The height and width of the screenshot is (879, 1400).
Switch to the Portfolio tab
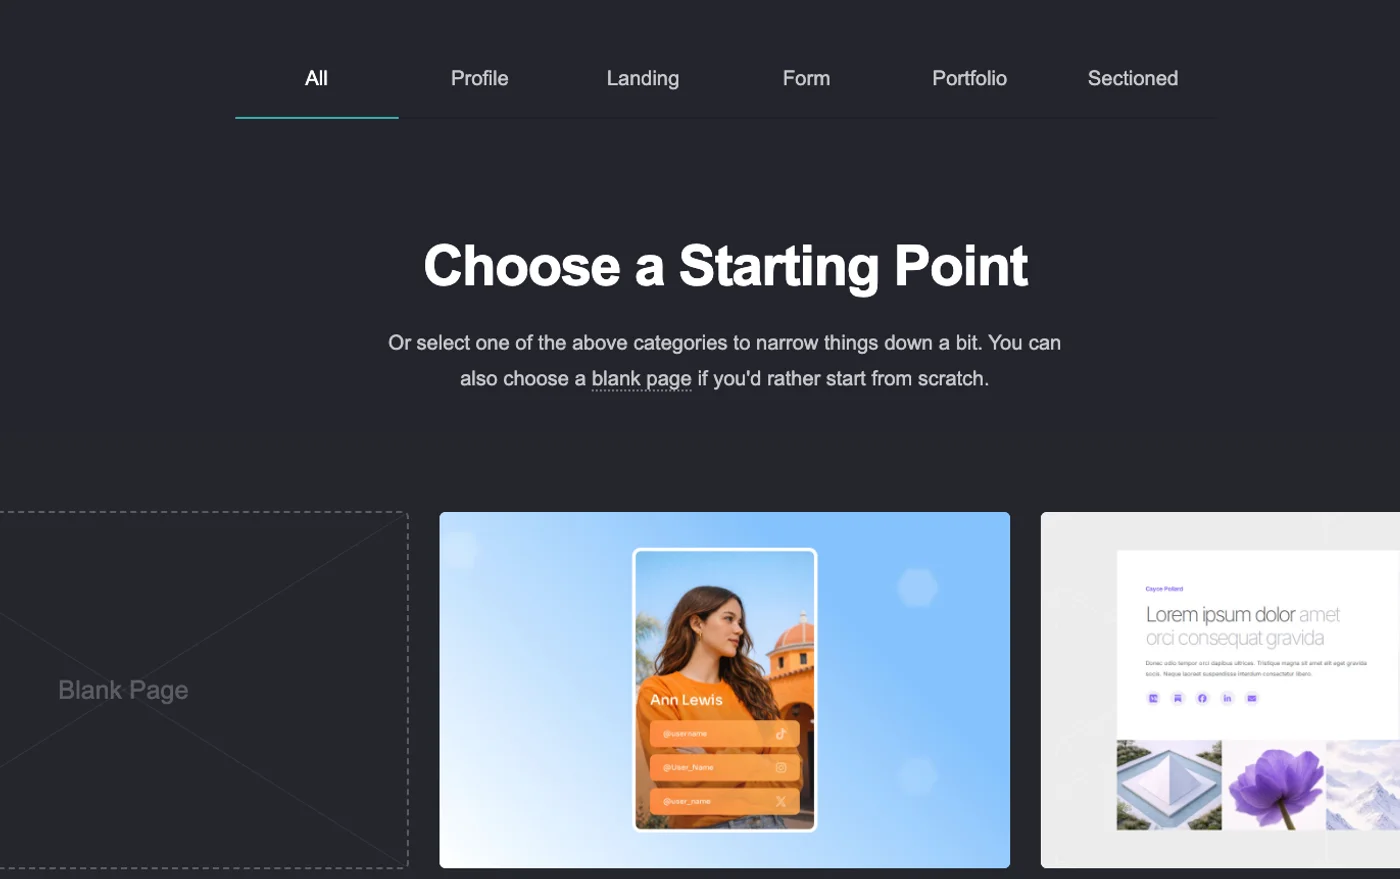(969, 78)
